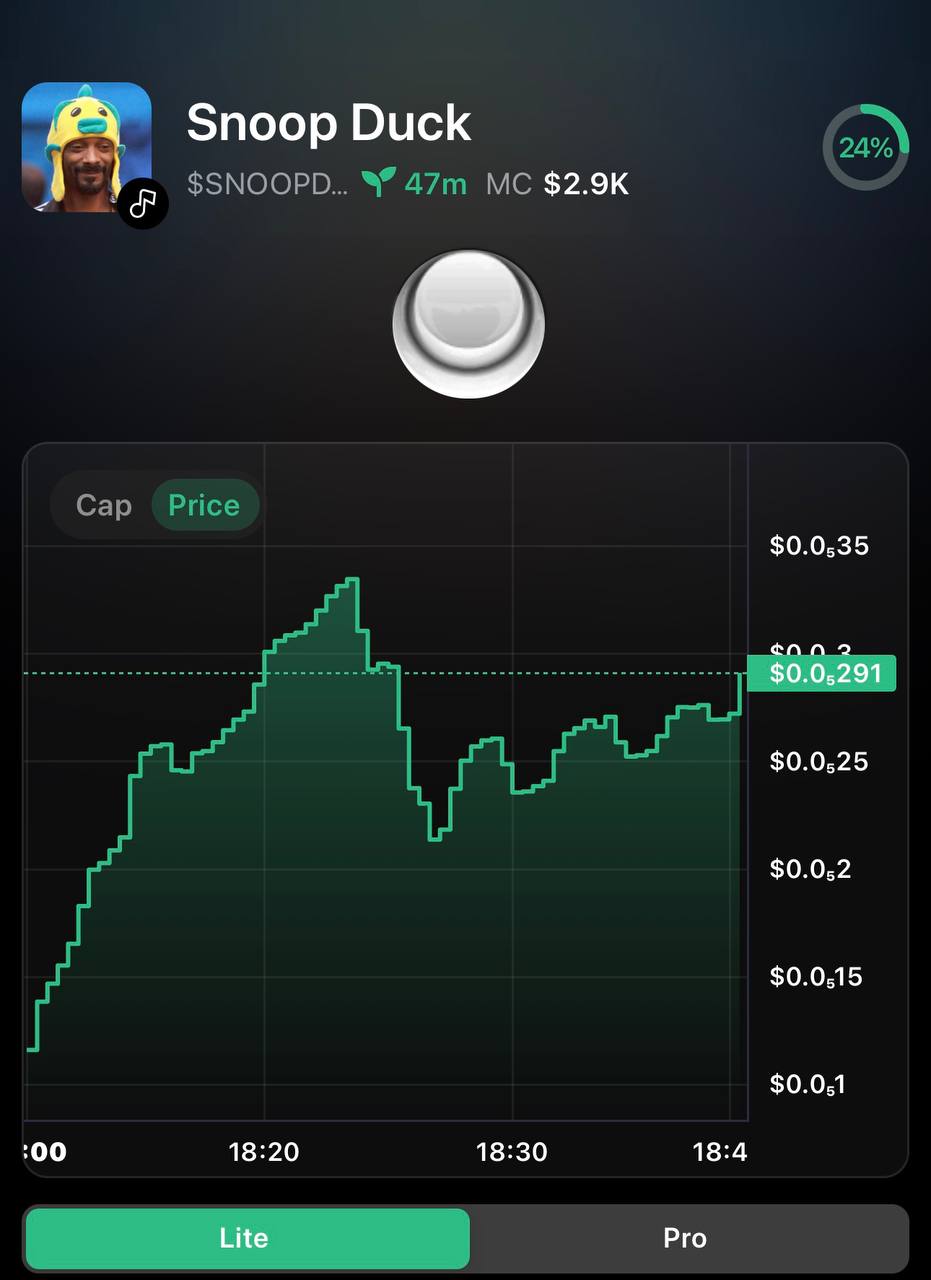Screen dimensions: 931x1280
Task: Tap the music note badge on avatar
Action: [144, 204]
